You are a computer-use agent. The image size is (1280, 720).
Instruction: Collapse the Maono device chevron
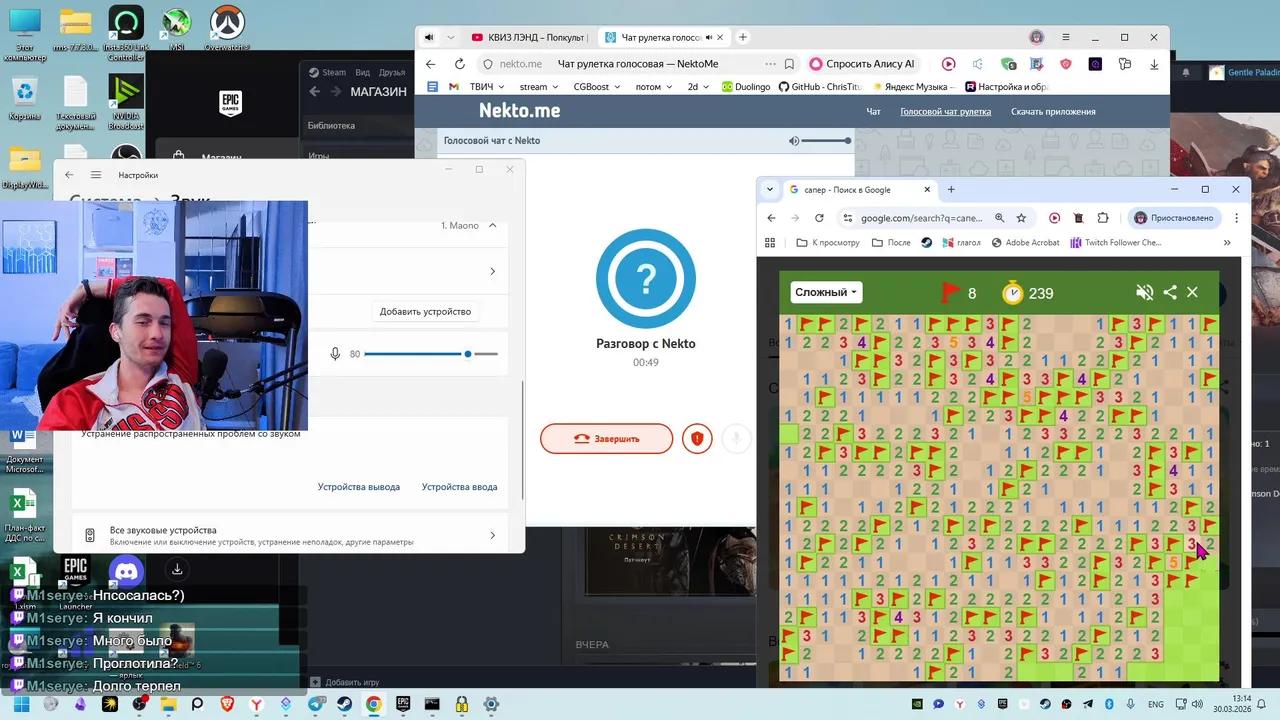(492, 226)
